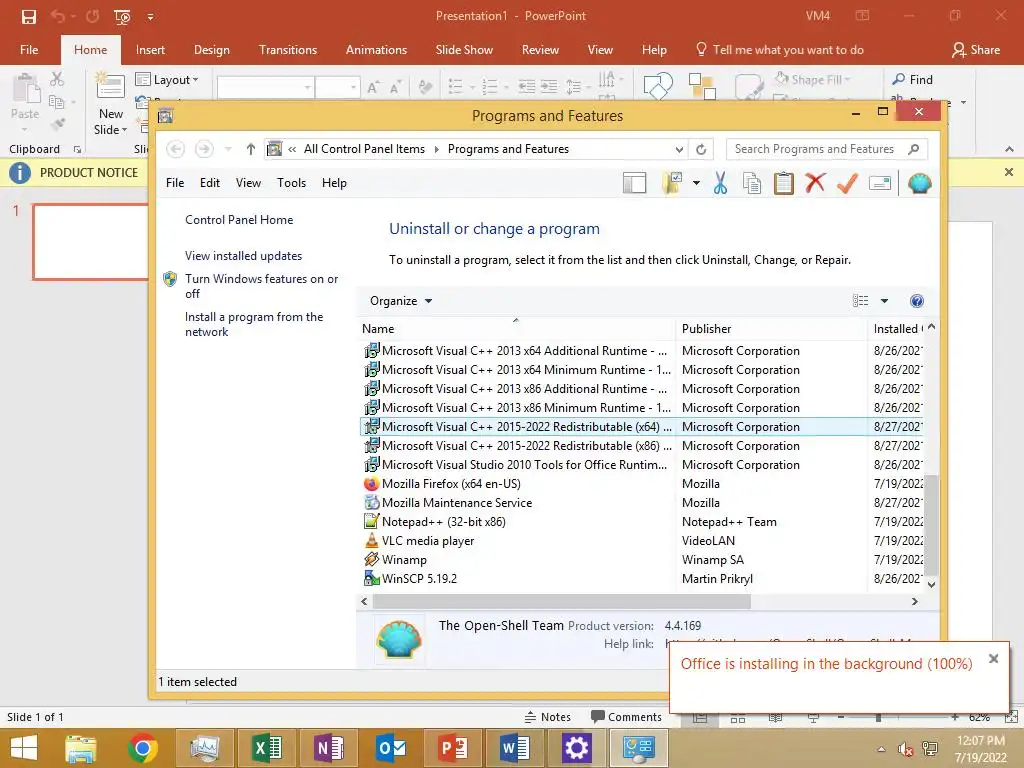
Task: Click the Control Panel Home link
Action: coord(239,220)
